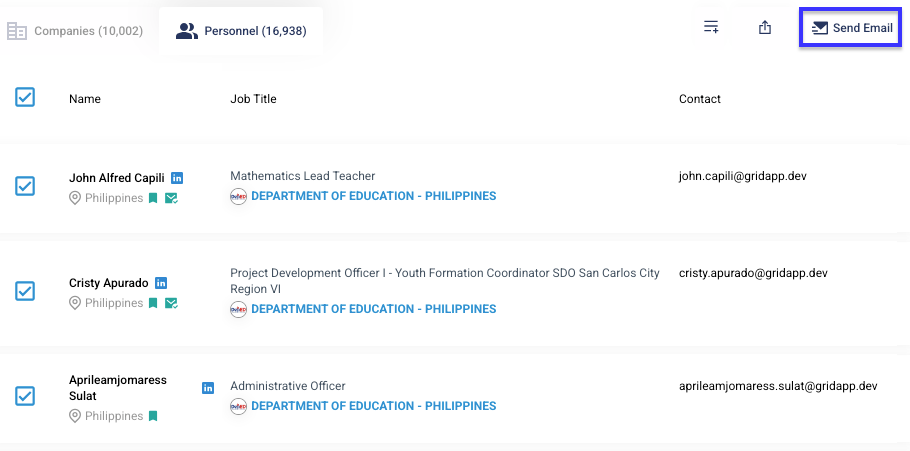Screen dimensions: 910x451
Task: Open John Alfred Capili's LinkedIn icon
Action: (177, 178)
